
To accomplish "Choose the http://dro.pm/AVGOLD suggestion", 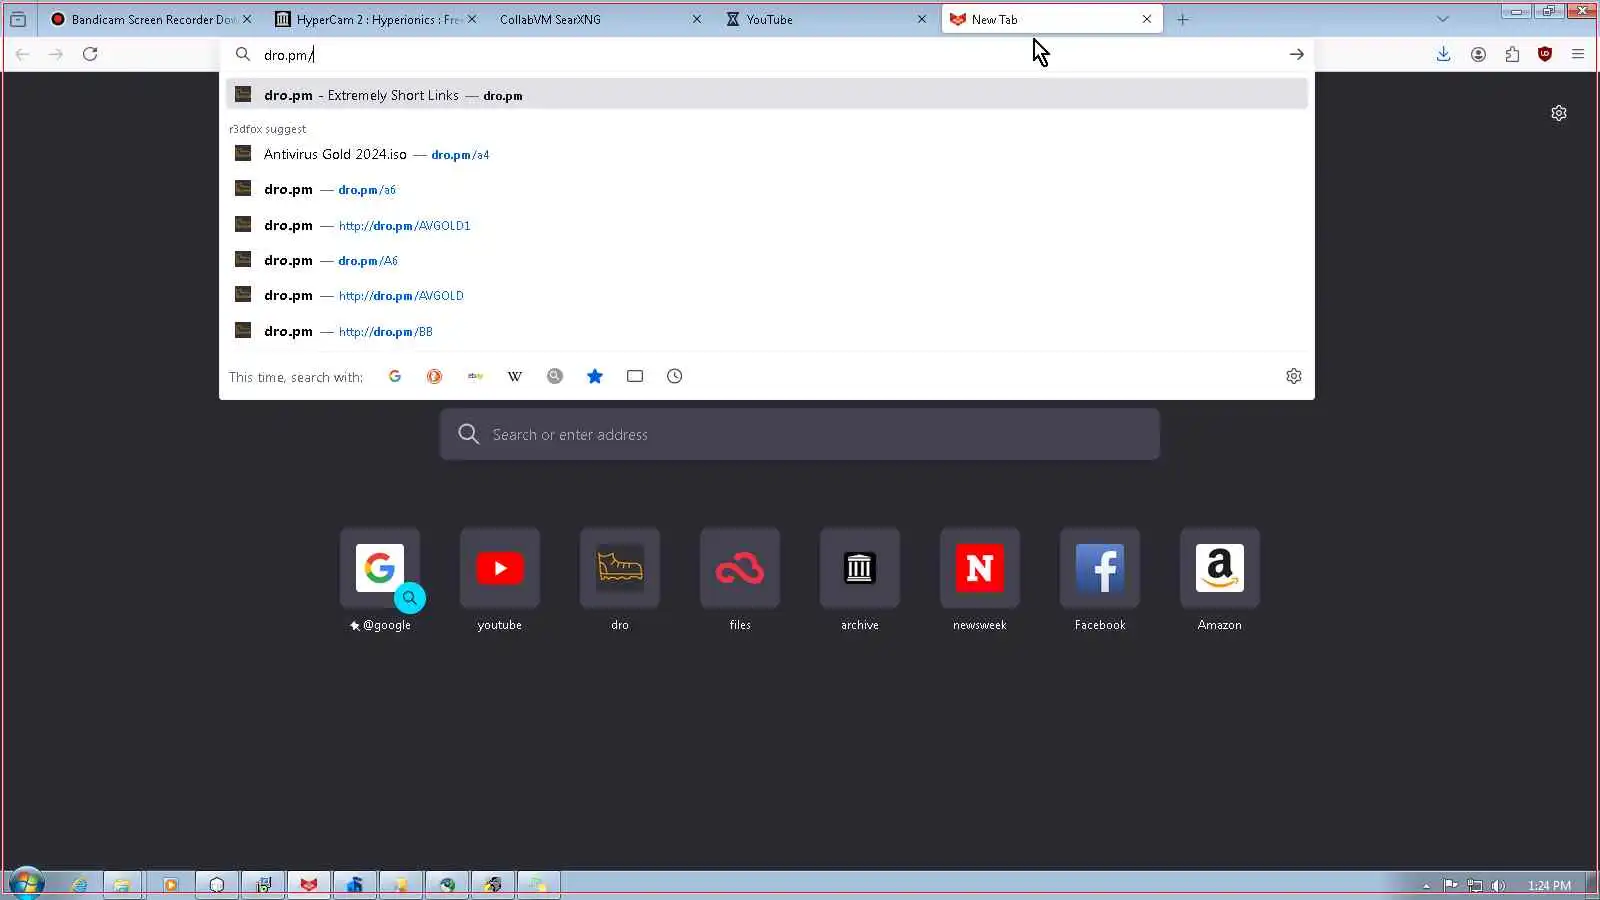I will point(767,295).
